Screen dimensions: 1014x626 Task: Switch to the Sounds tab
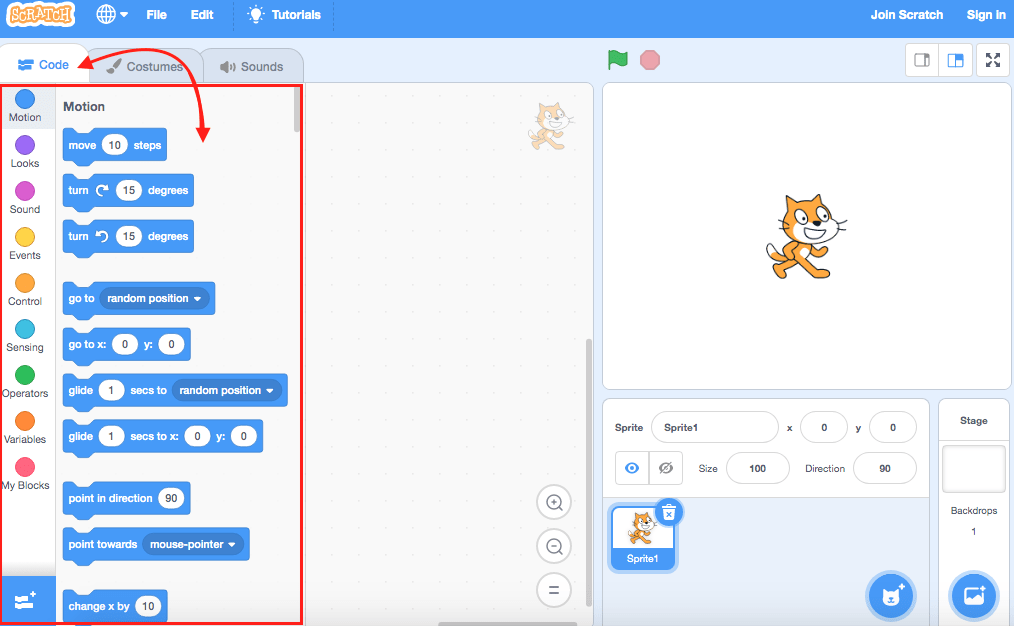(252, 66)
